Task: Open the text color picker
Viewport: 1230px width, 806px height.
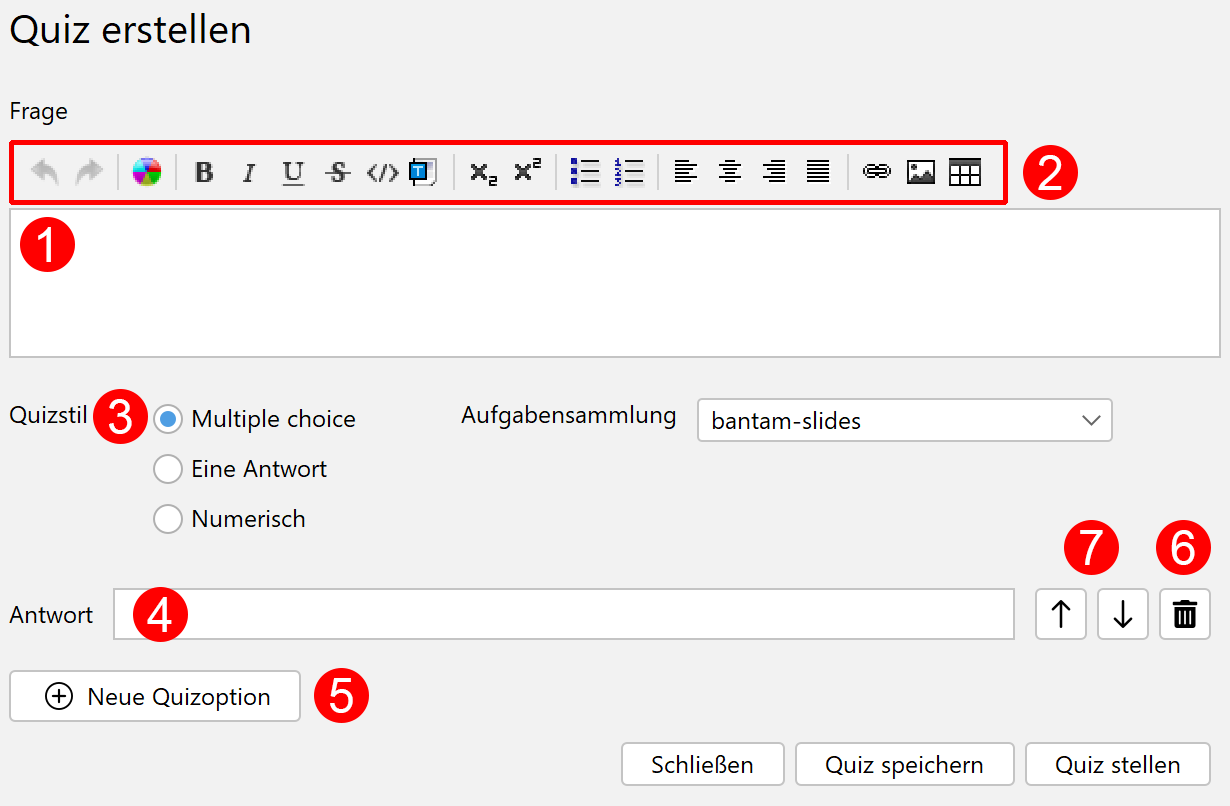Action: click(x=147, y=171)
